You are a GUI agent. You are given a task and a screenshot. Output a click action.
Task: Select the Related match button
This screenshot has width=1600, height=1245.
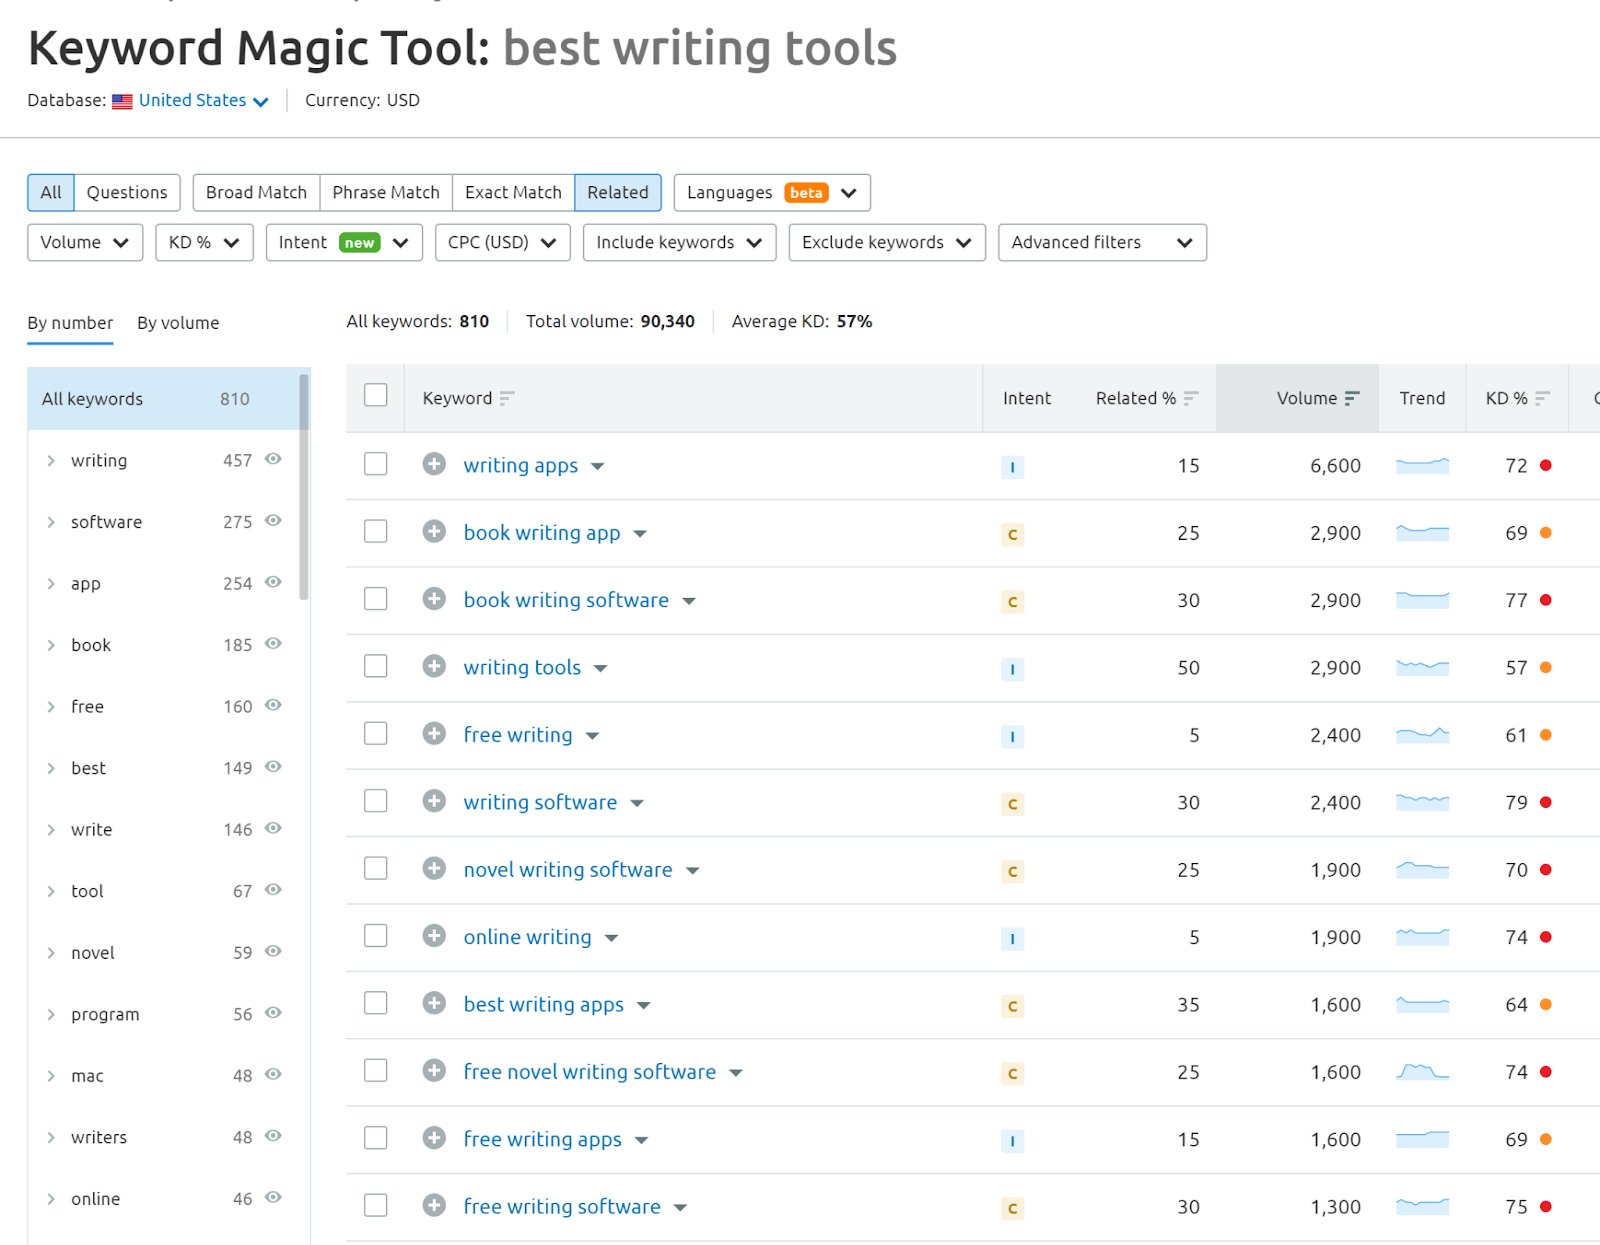618,193
